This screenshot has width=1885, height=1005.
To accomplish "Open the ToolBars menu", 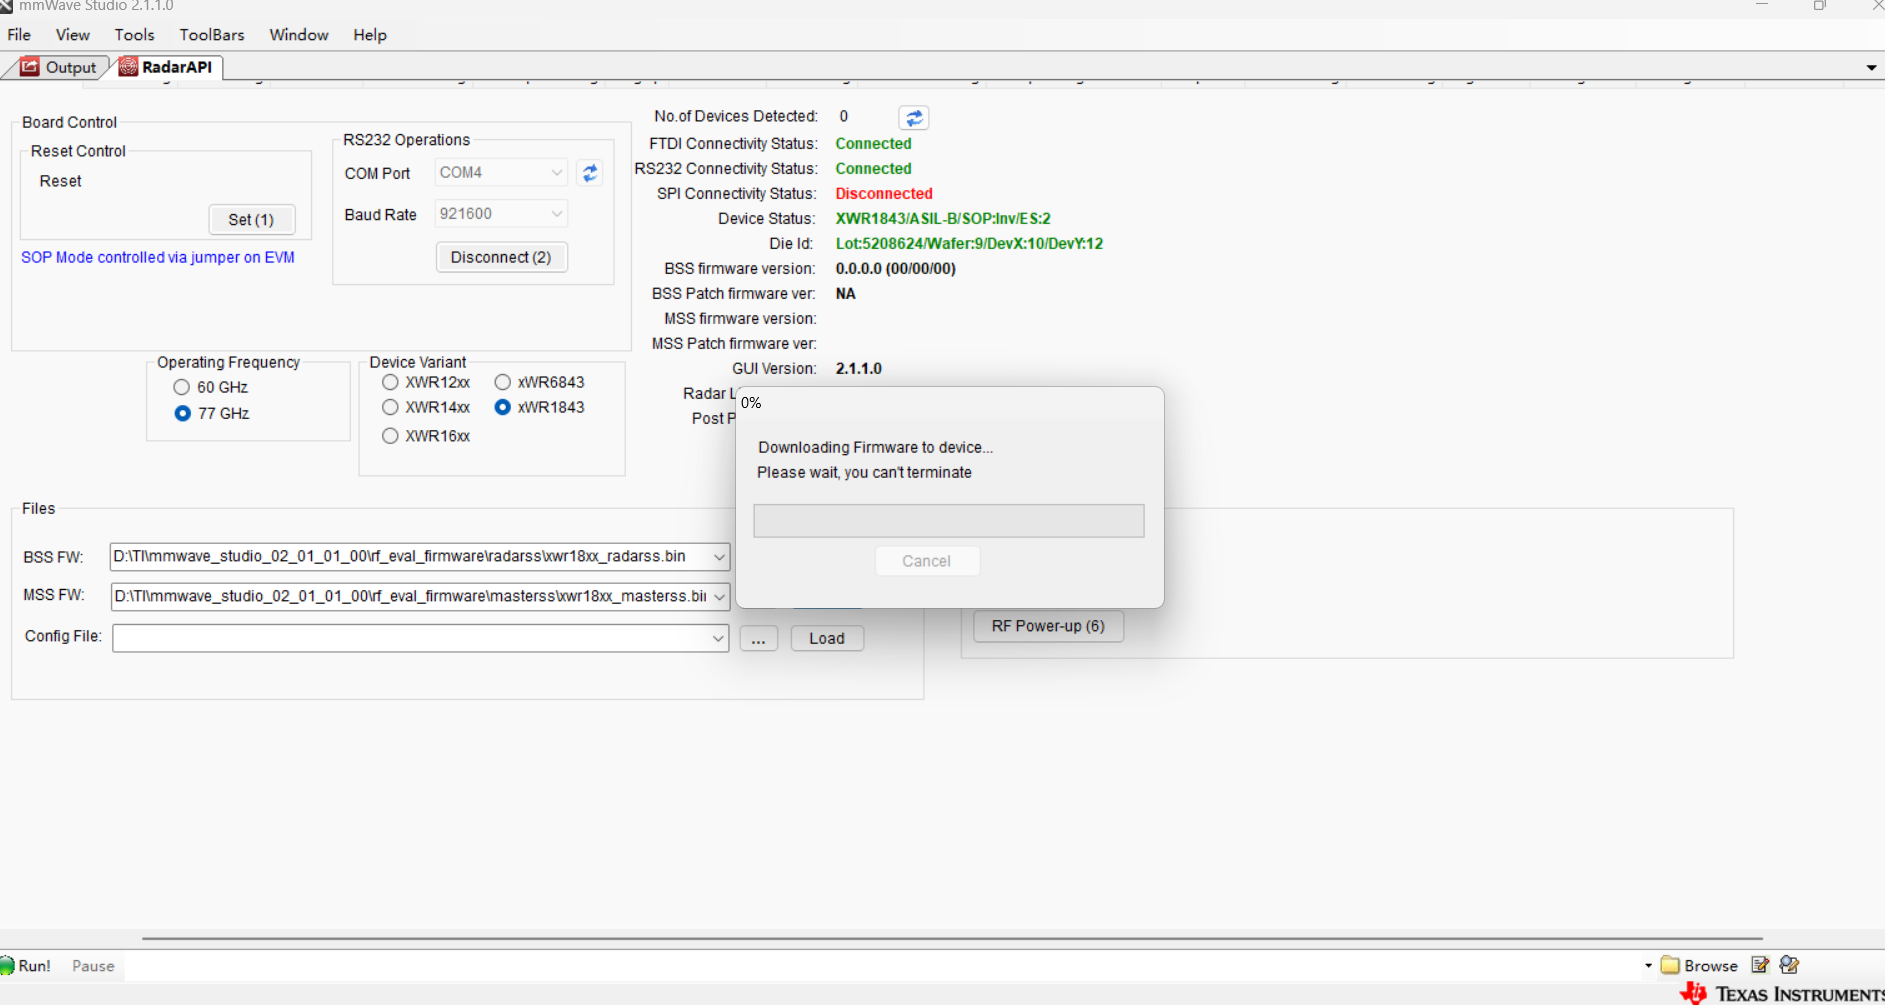I will (x=212, y=35).
